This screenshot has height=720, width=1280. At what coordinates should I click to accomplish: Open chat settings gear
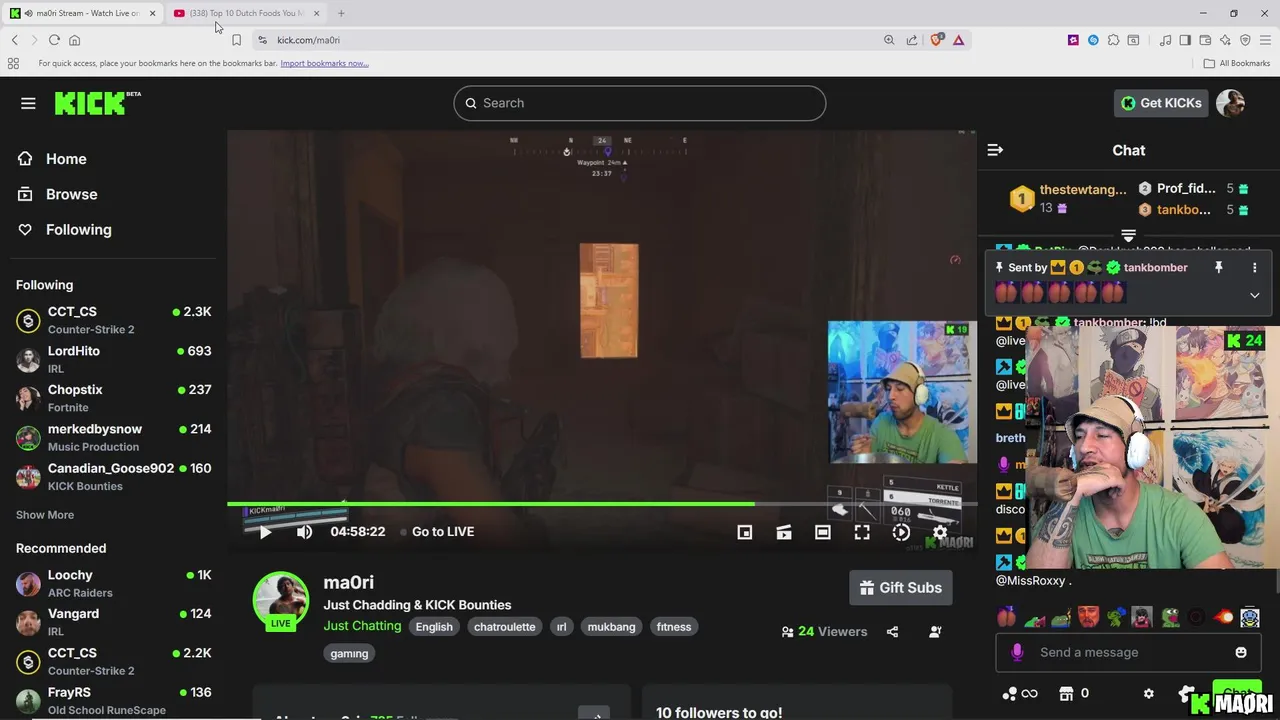click(1148, 693)
